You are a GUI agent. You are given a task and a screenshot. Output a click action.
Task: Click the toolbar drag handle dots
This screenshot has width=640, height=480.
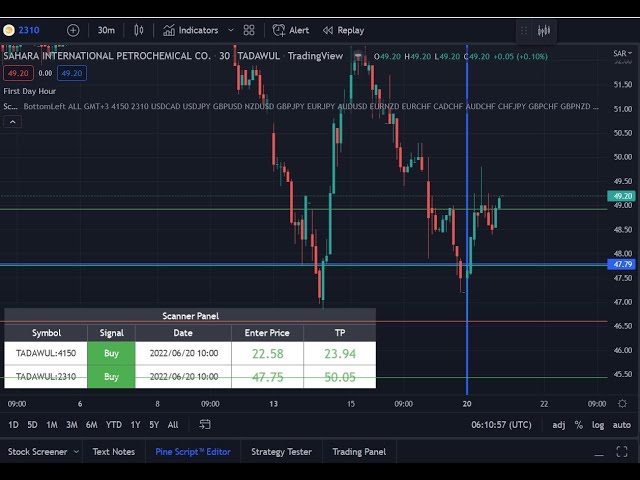(x=524, y=31)
